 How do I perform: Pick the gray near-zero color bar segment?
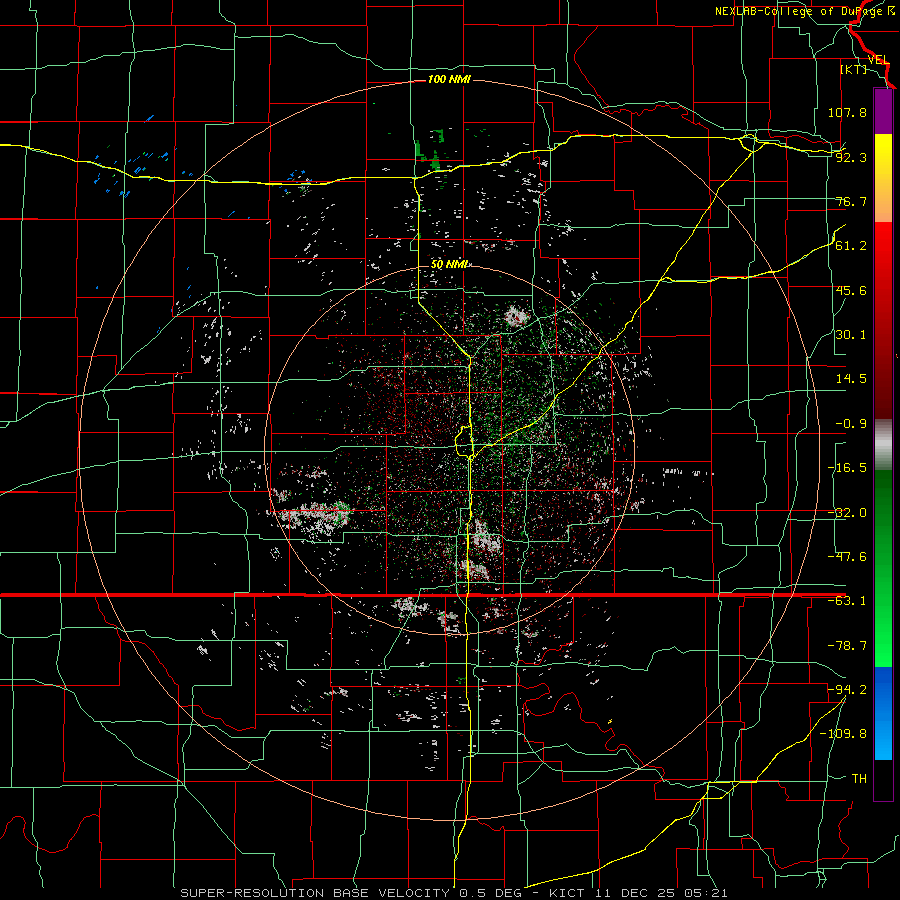(883, 445)
